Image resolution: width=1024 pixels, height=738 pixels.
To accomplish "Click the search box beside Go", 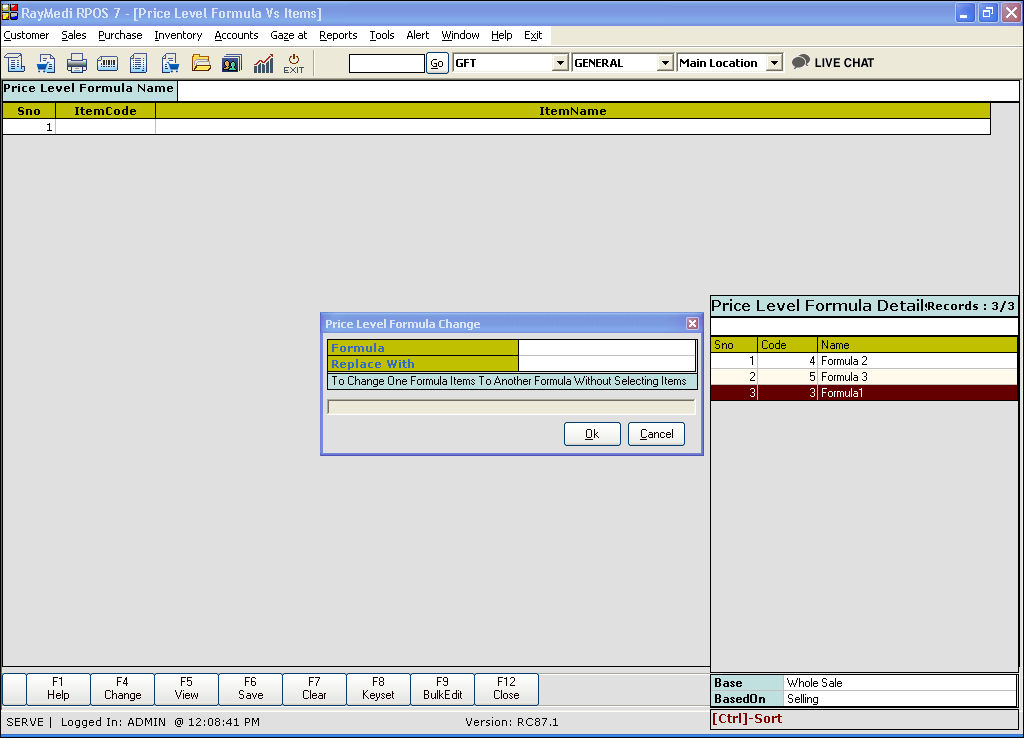I will 387,63.
